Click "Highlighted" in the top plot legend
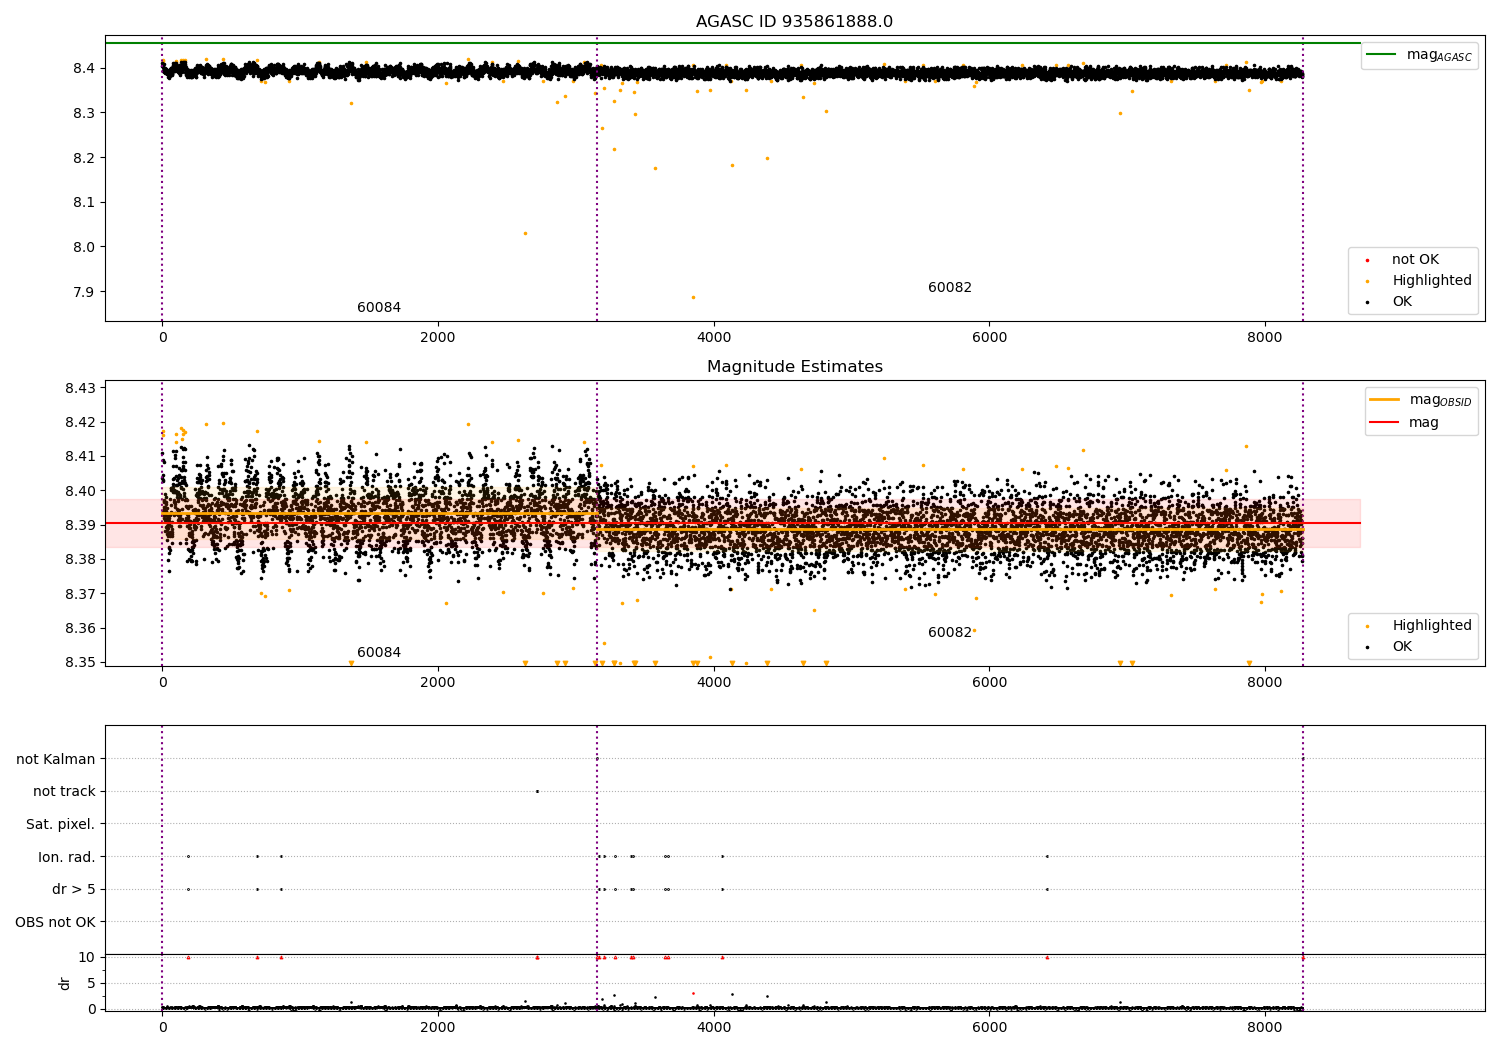 point(1432,281)
